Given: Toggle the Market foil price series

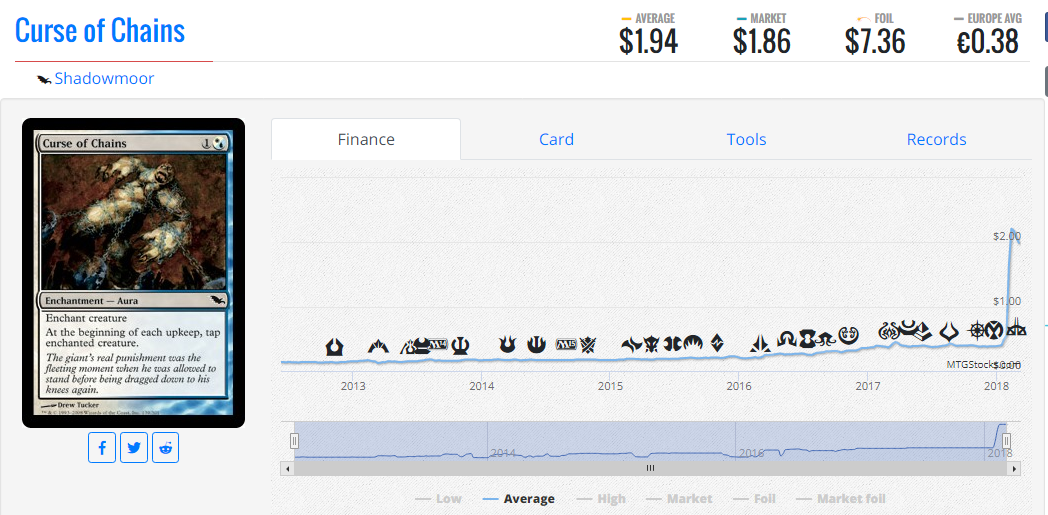Looking at the screenshot, I should (x=841, y=498).
